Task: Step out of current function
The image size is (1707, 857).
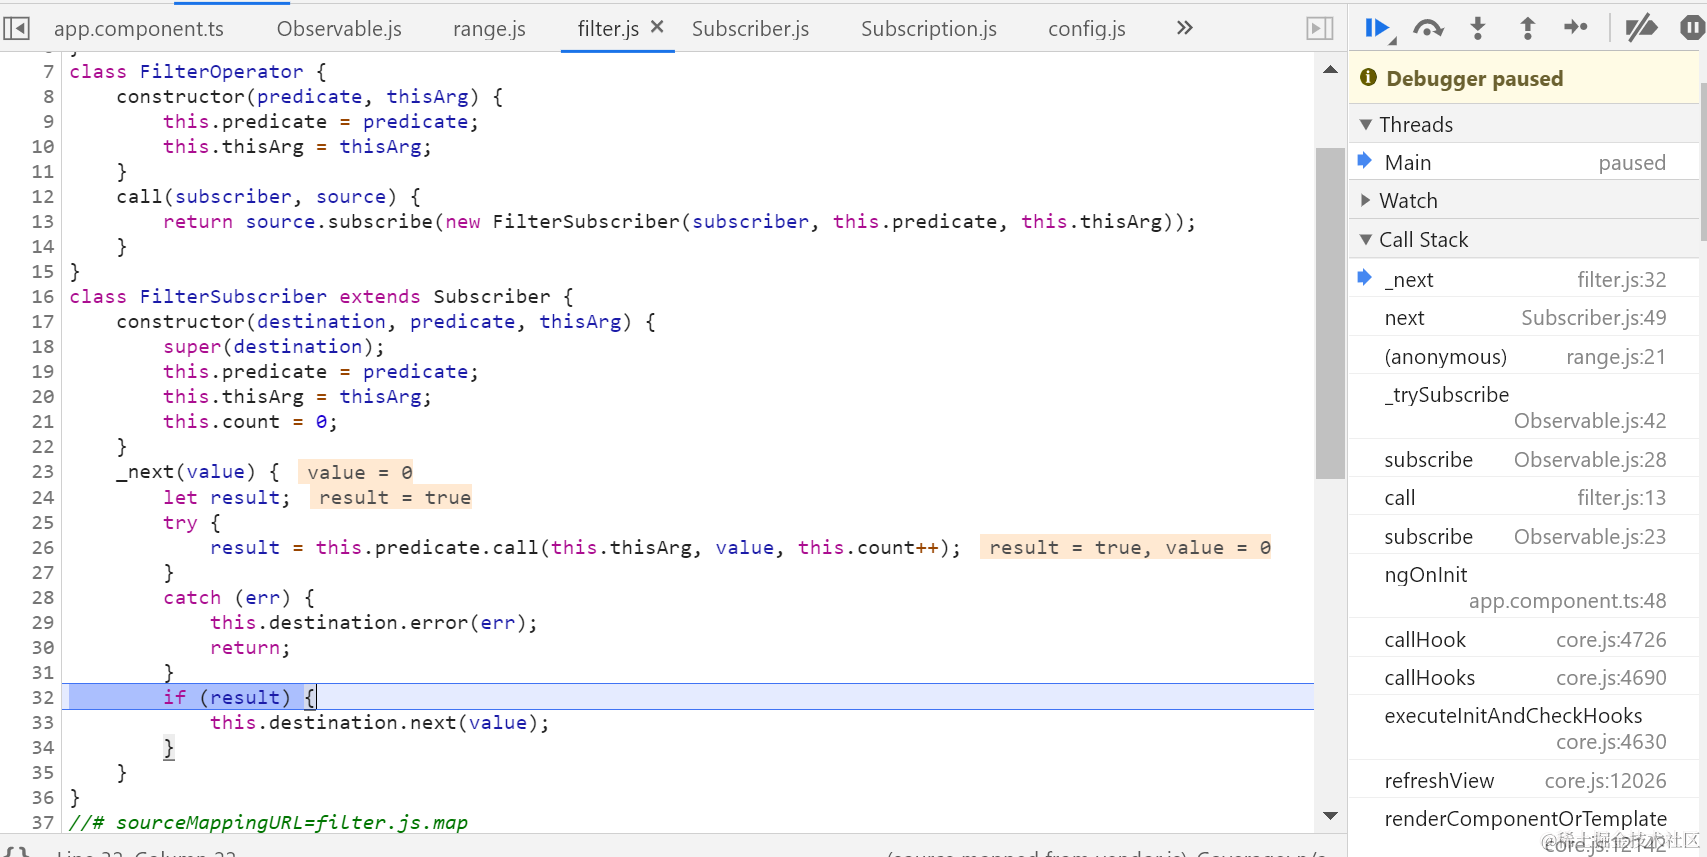Action: click(1527, 28)
